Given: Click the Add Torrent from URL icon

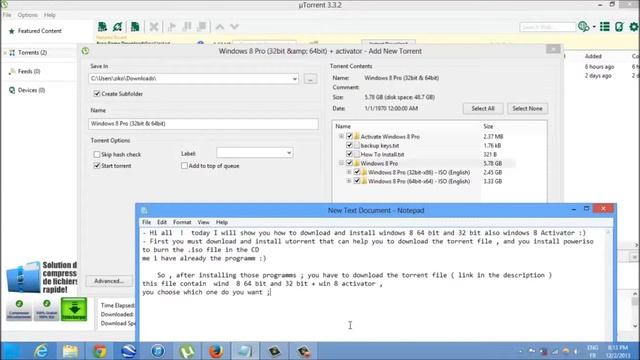Looking at the screenshot, I should (118, 27).
